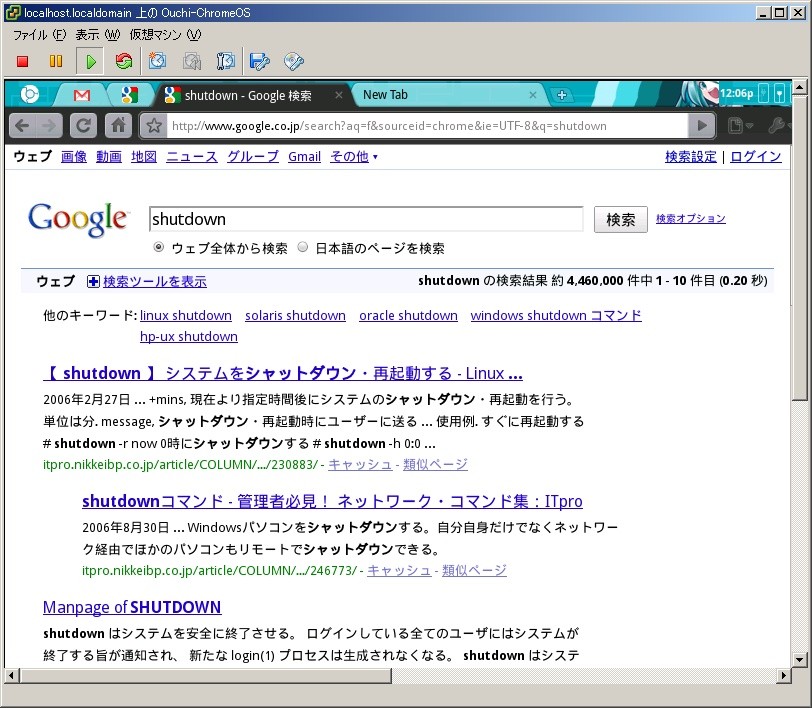Click the horizontal scrollbar right arrow

784,675
